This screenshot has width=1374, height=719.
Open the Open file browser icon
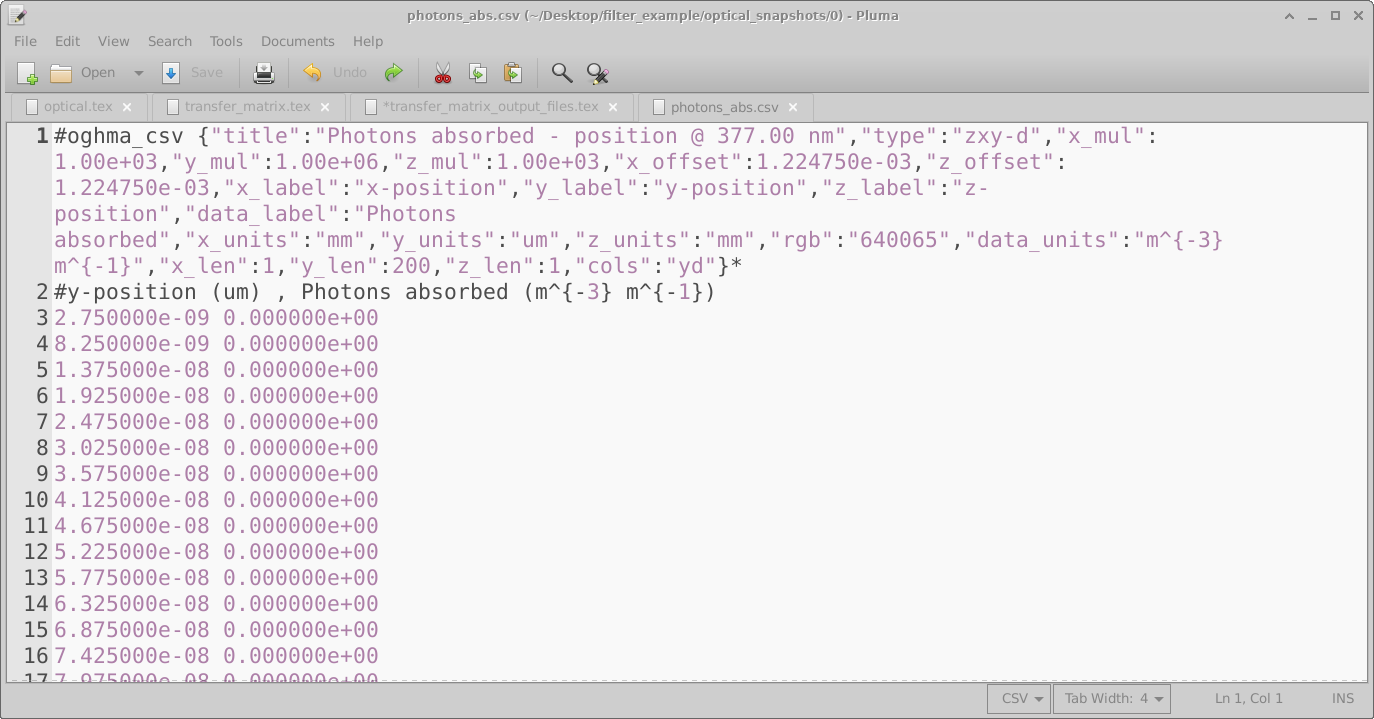[62, 72]
